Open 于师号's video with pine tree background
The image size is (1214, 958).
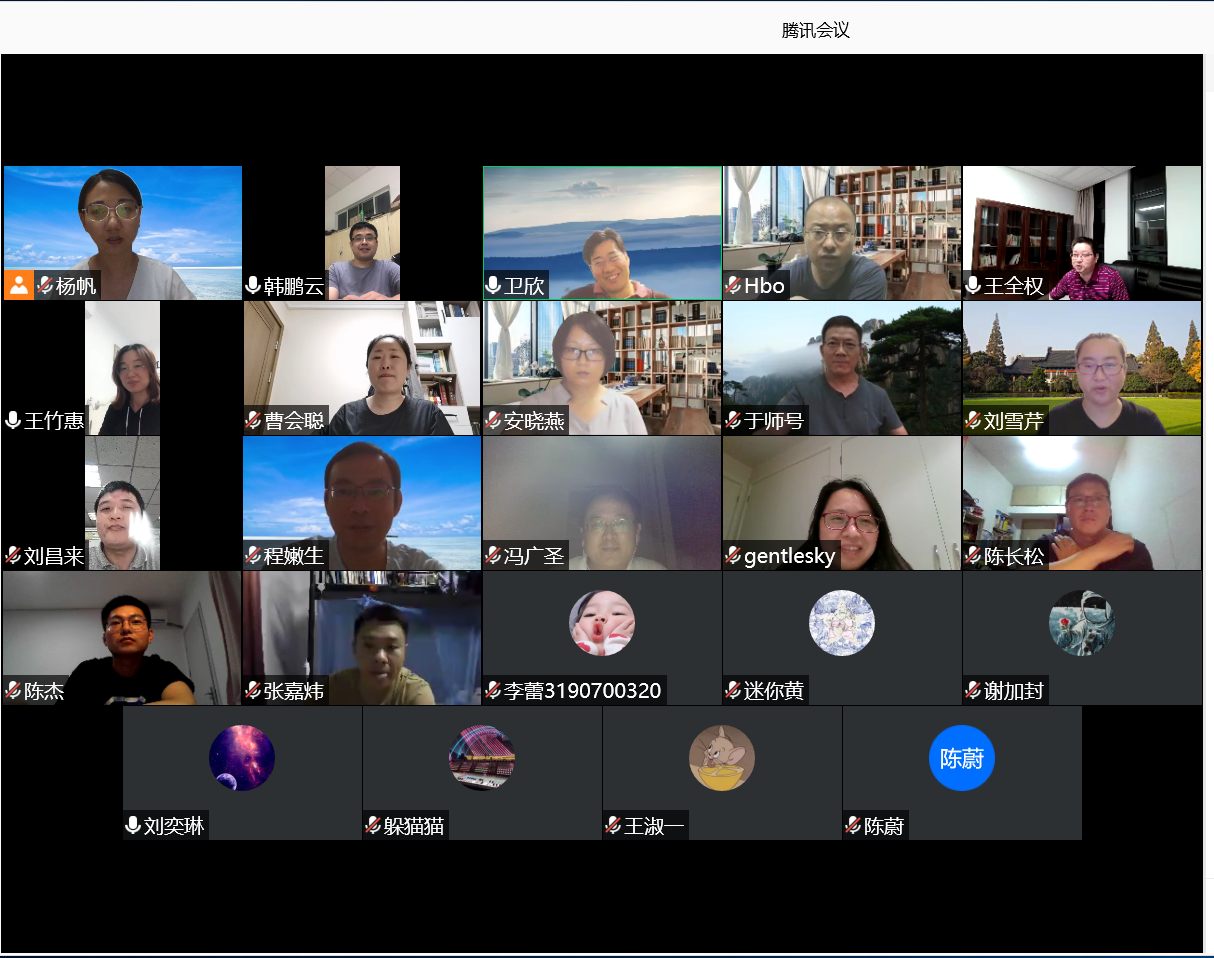tap(842, 368)
